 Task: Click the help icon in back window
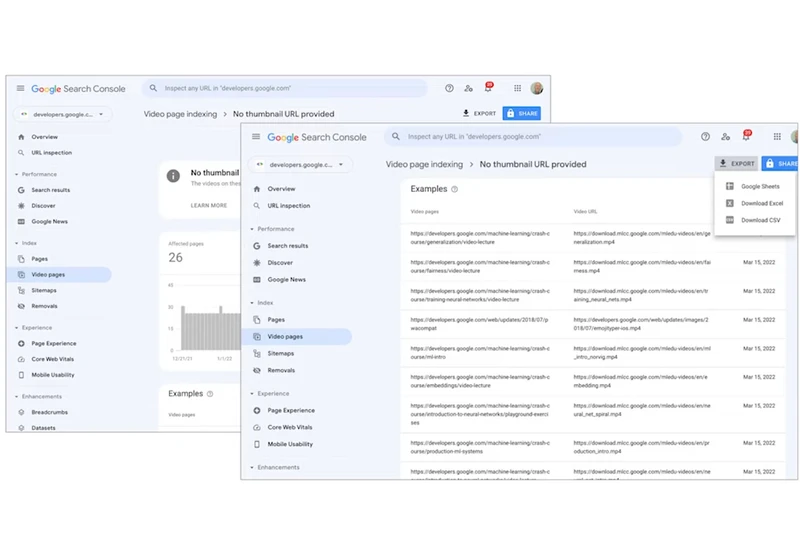449,88
